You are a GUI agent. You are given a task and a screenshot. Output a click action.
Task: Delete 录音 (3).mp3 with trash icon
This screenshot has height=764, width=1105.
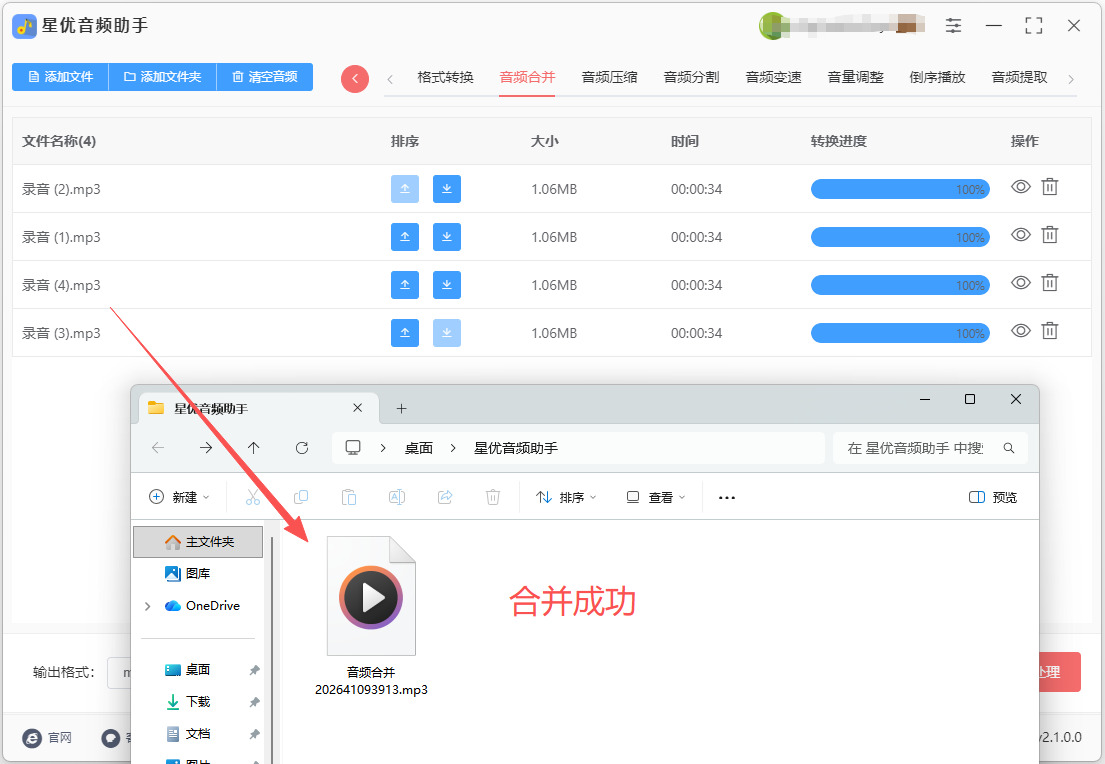tap(1050, 331)
